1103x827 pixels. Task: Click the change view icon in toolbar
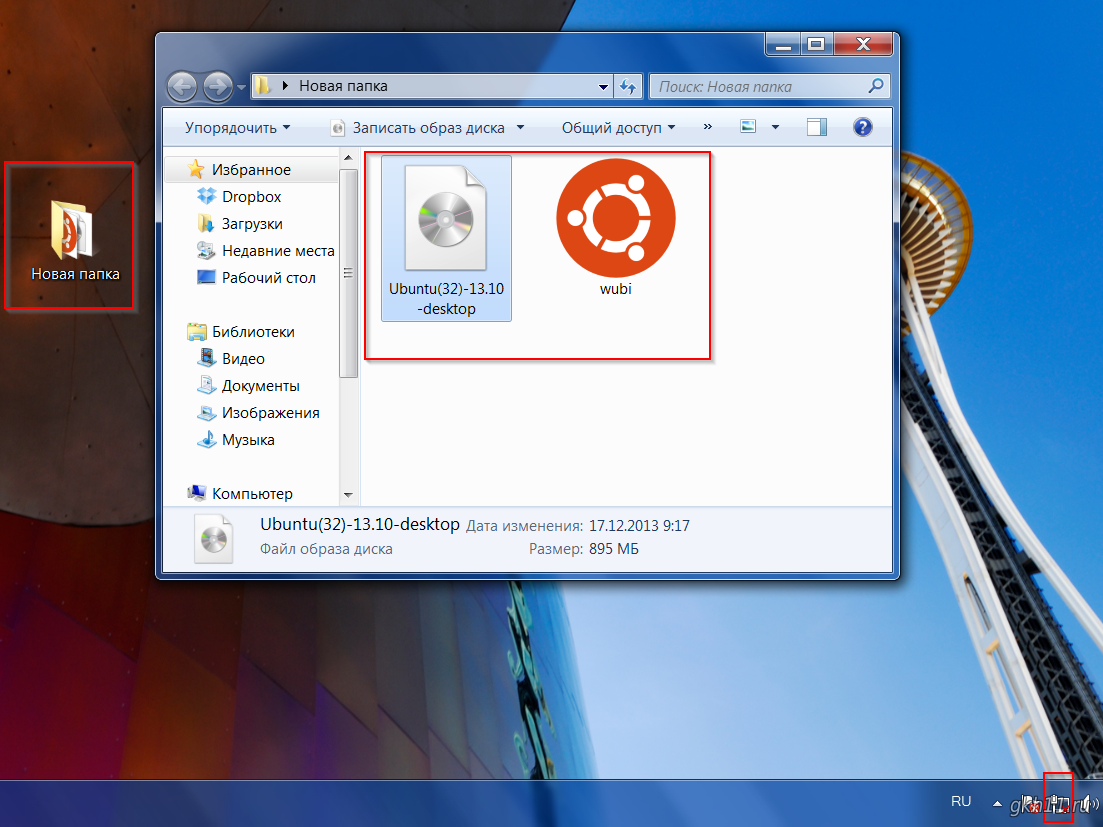748,127
